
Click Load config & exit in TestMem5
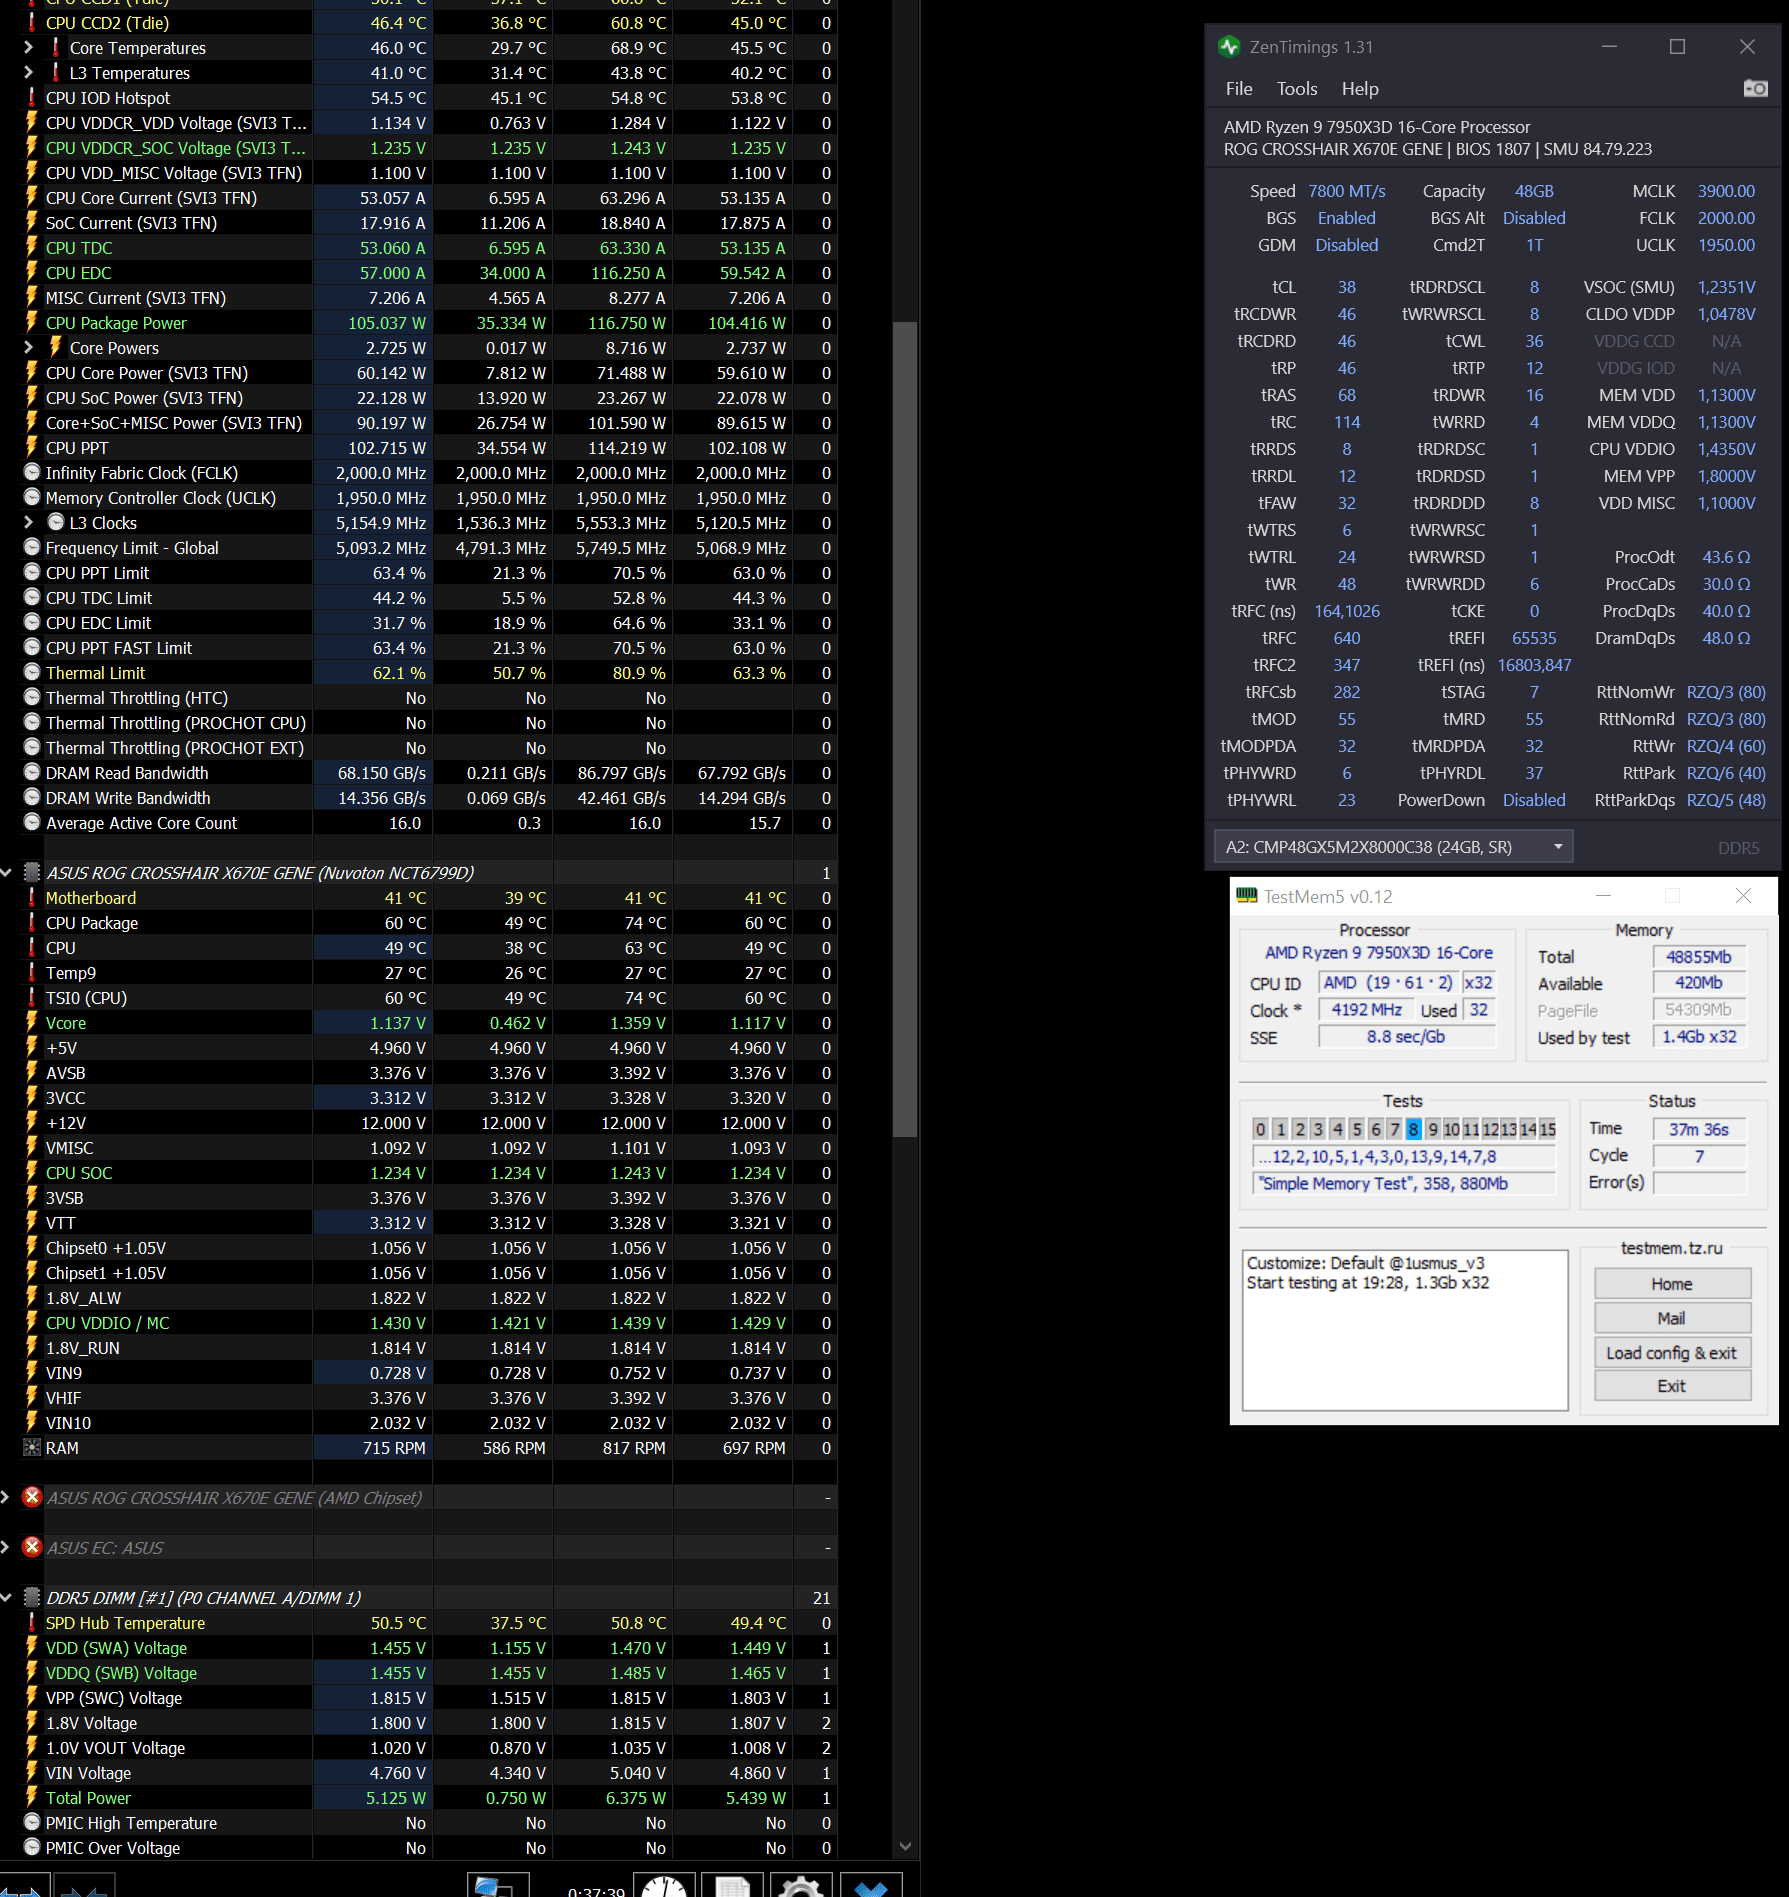point(1672,1352)
